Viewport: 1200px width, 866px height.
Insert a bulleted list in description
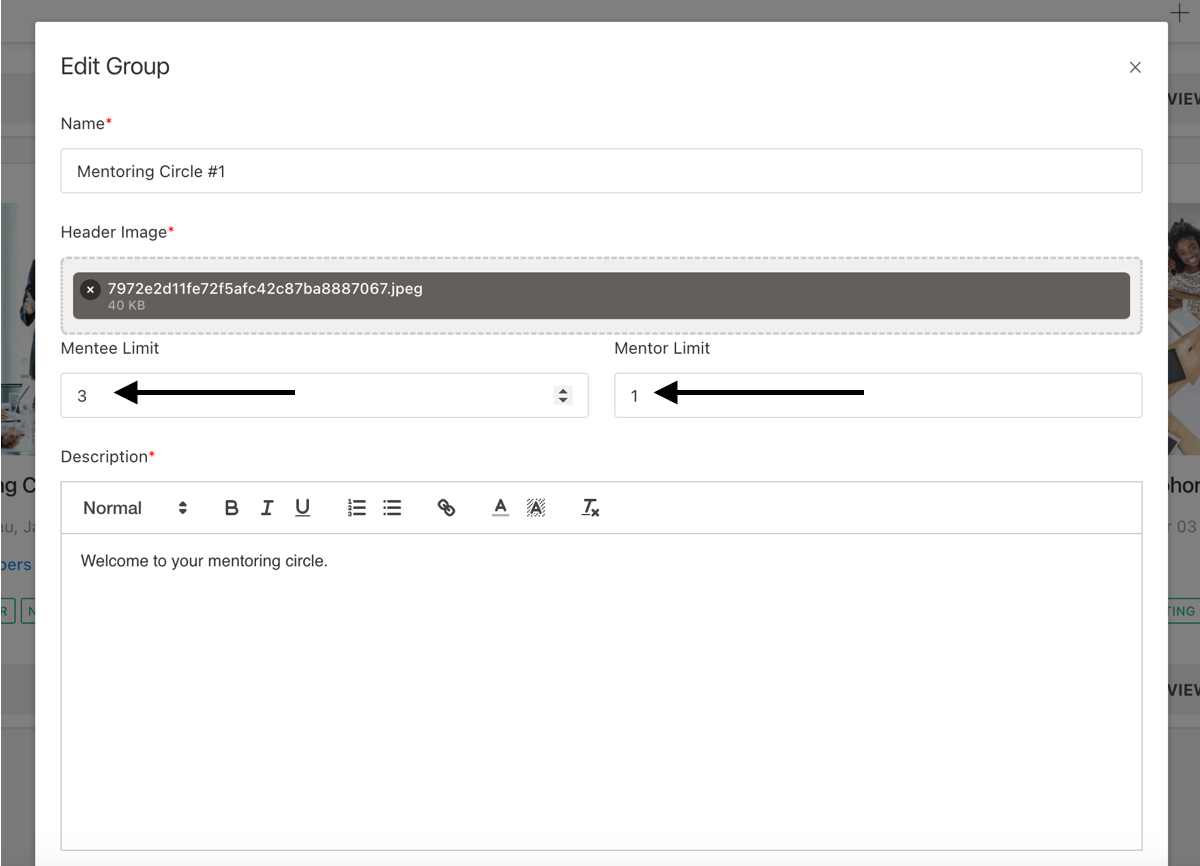392,508
